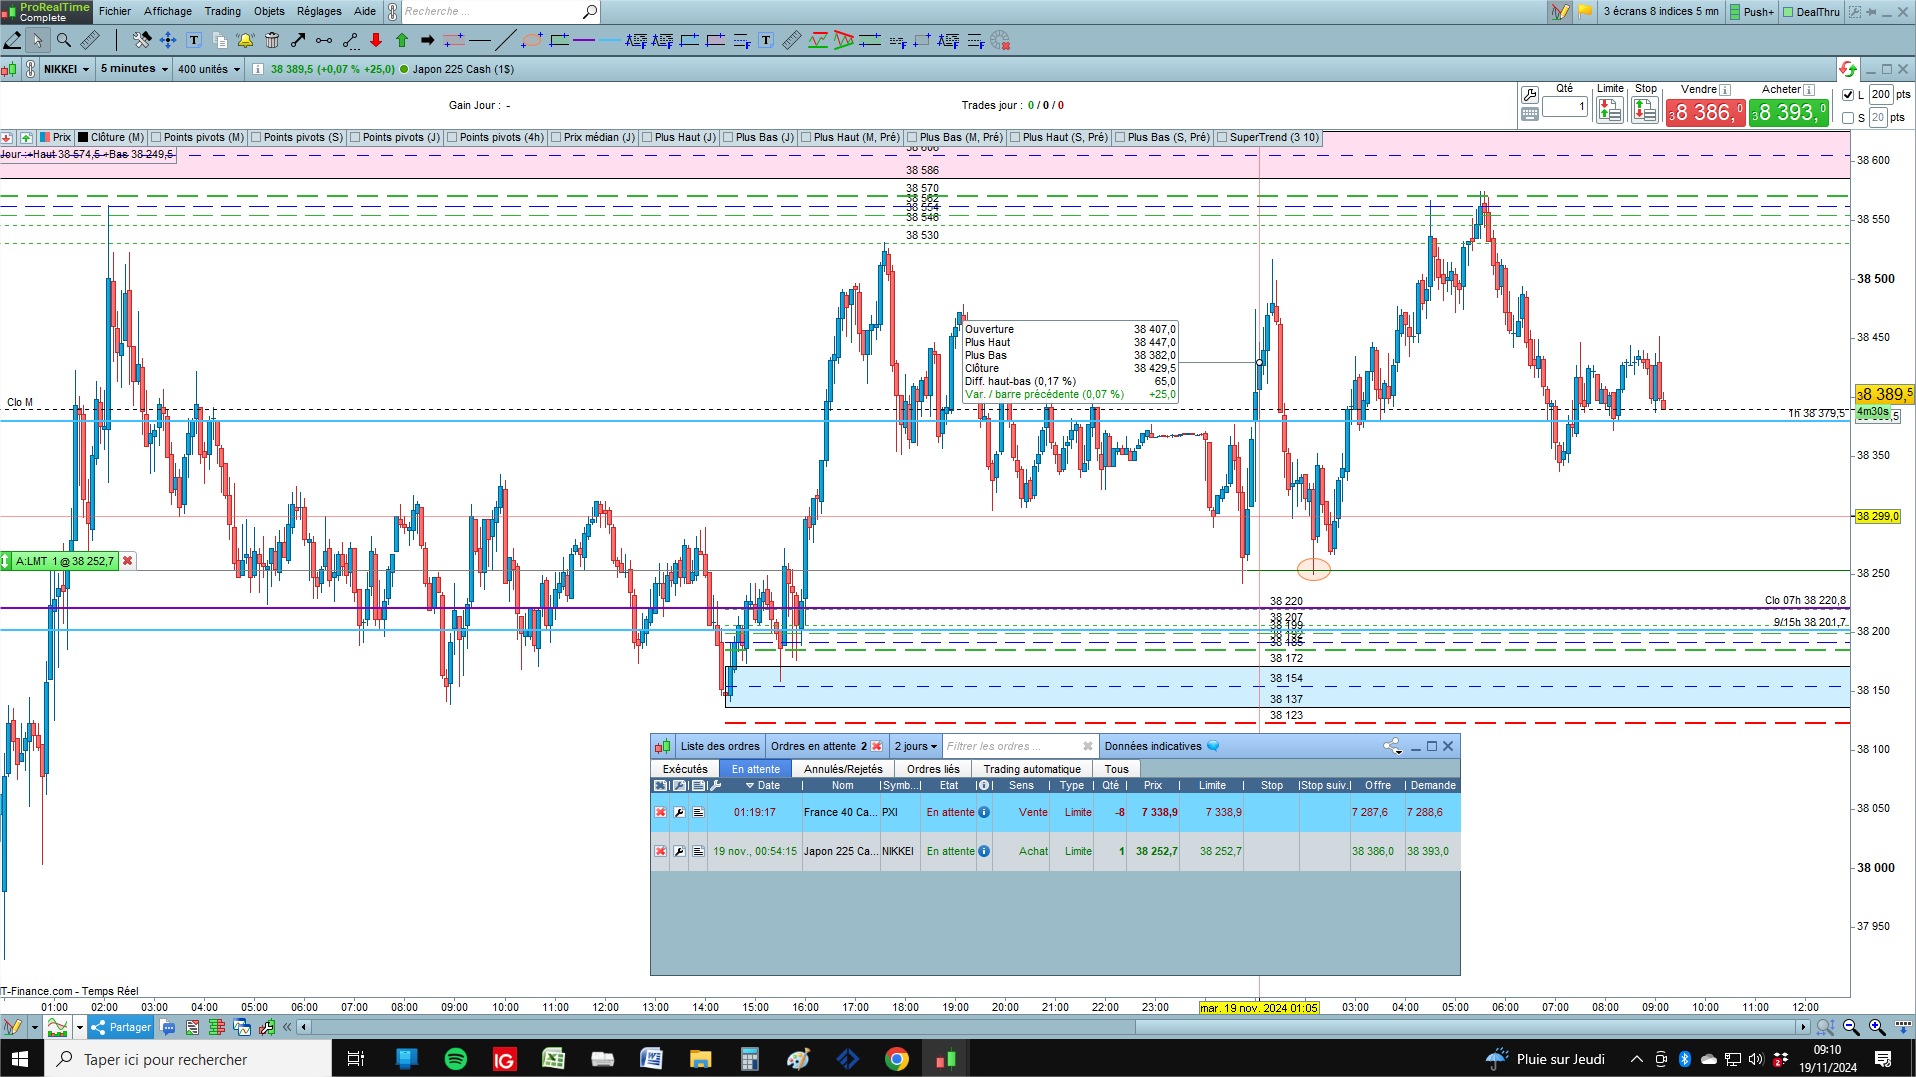
Task: Click the Qté quantity input field
Action: pyautogui.click(x=1565, y=106)
